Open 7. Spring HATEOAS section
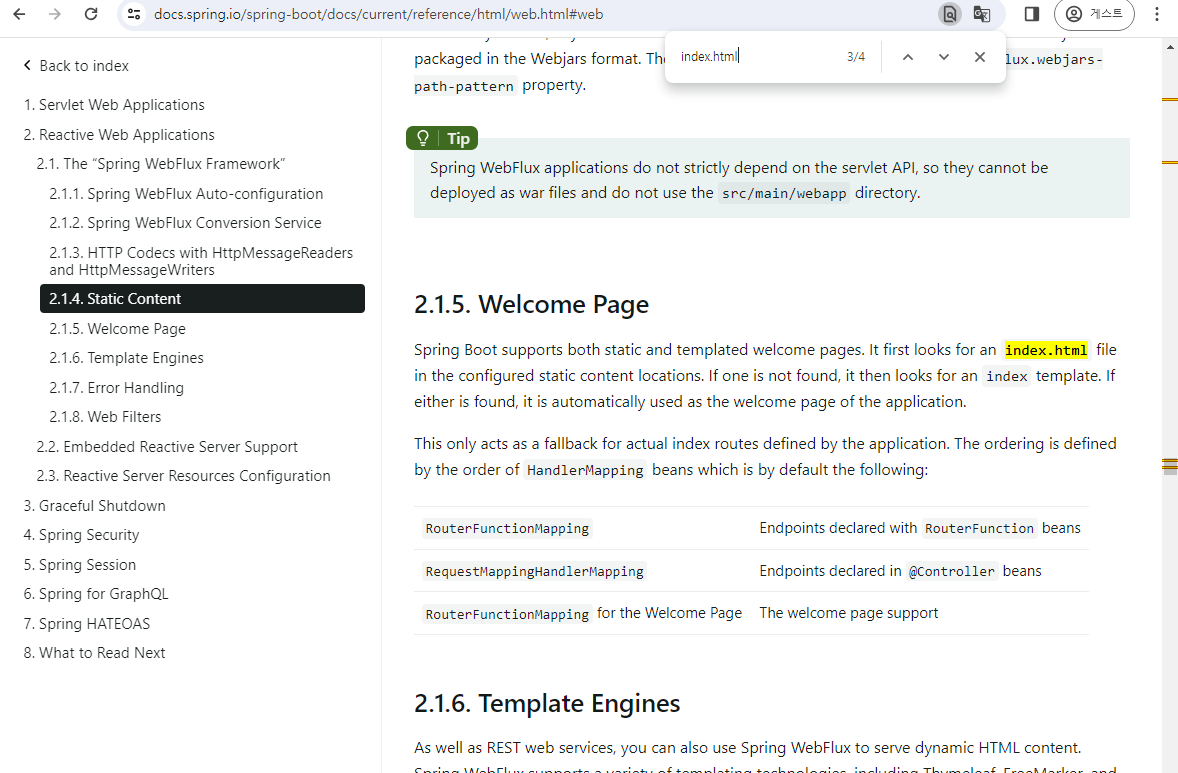 [86, 624]
